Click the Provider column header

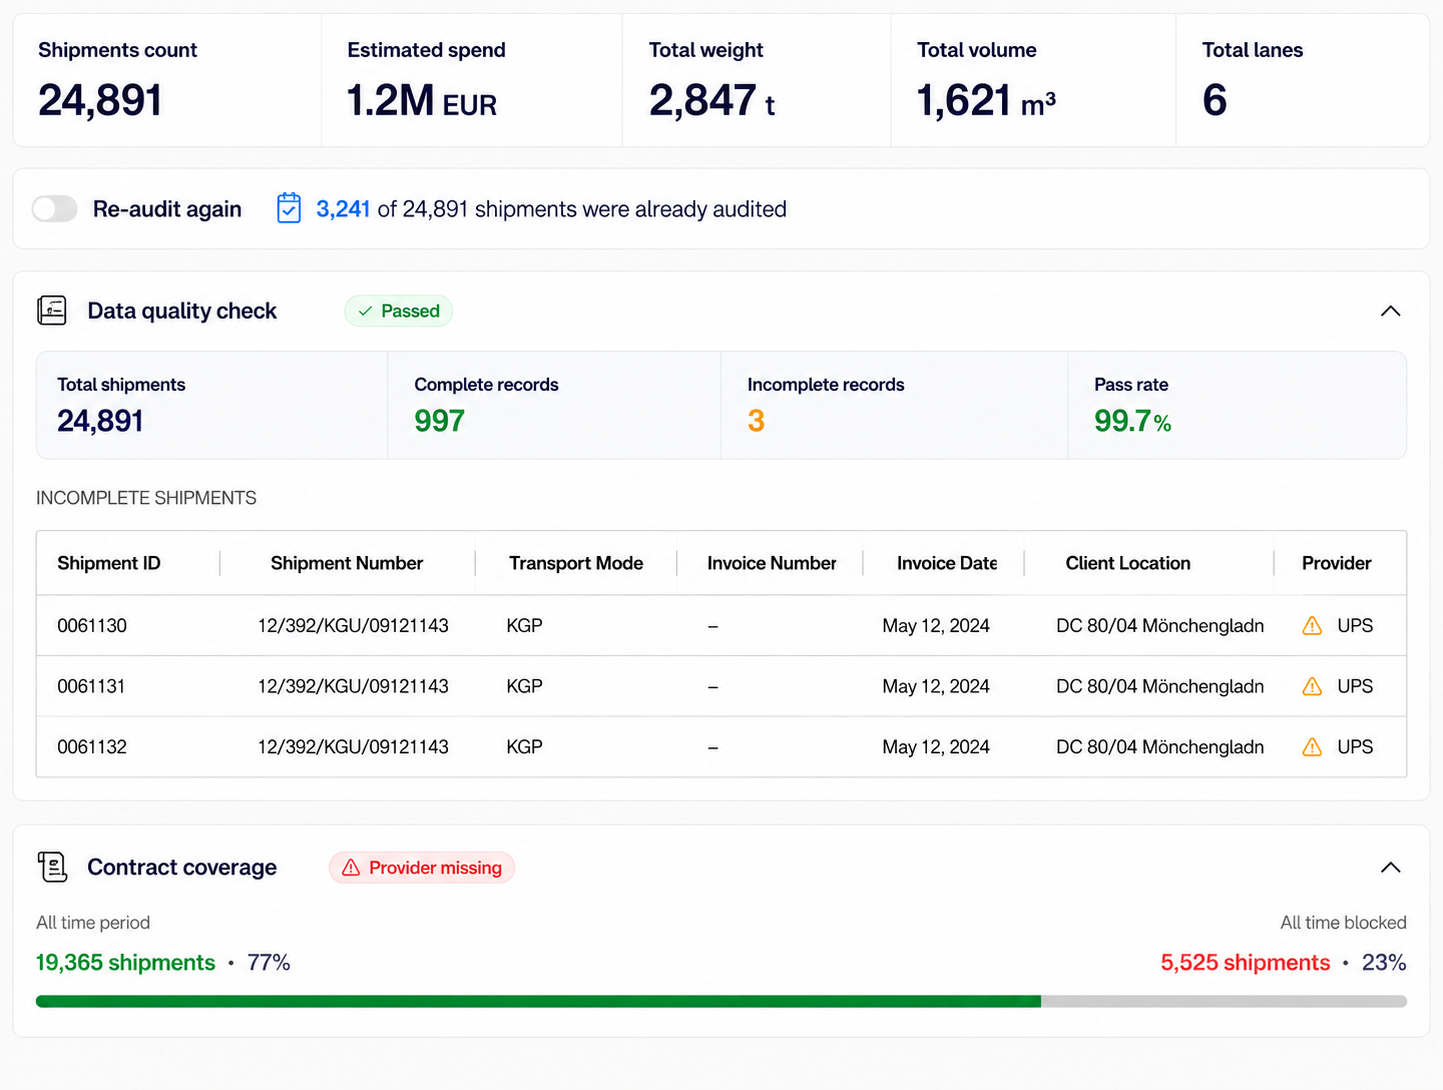pos(1337,563)
